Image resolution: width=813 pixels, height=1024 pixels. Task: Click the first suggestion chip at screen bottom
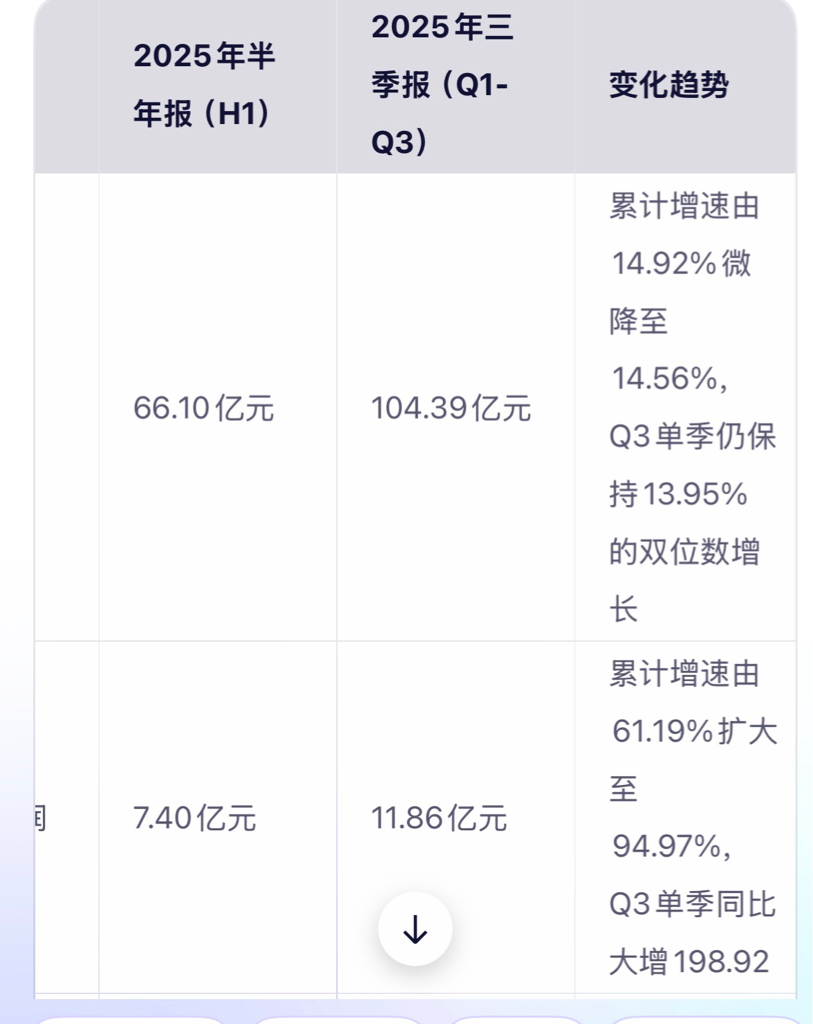pos(129,1019)
